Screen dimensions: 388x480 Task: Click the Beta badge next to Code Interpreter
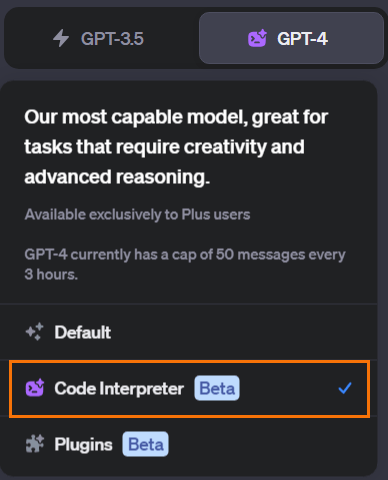[x=217, y=388]
